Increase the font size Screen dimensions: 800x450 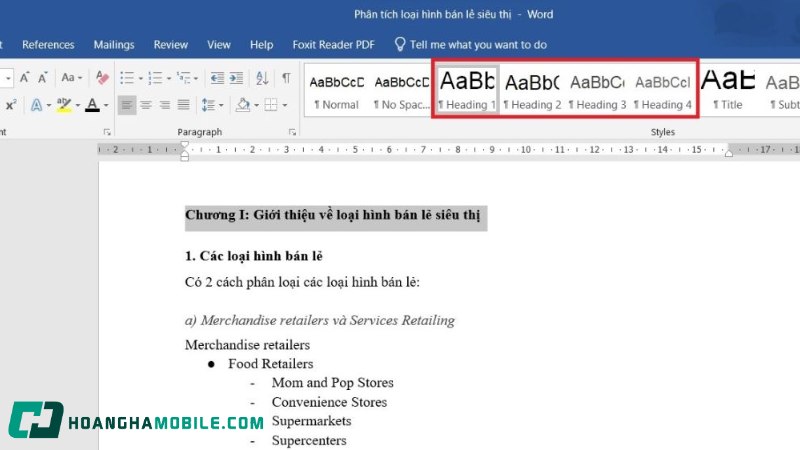(x=26, y=78)
